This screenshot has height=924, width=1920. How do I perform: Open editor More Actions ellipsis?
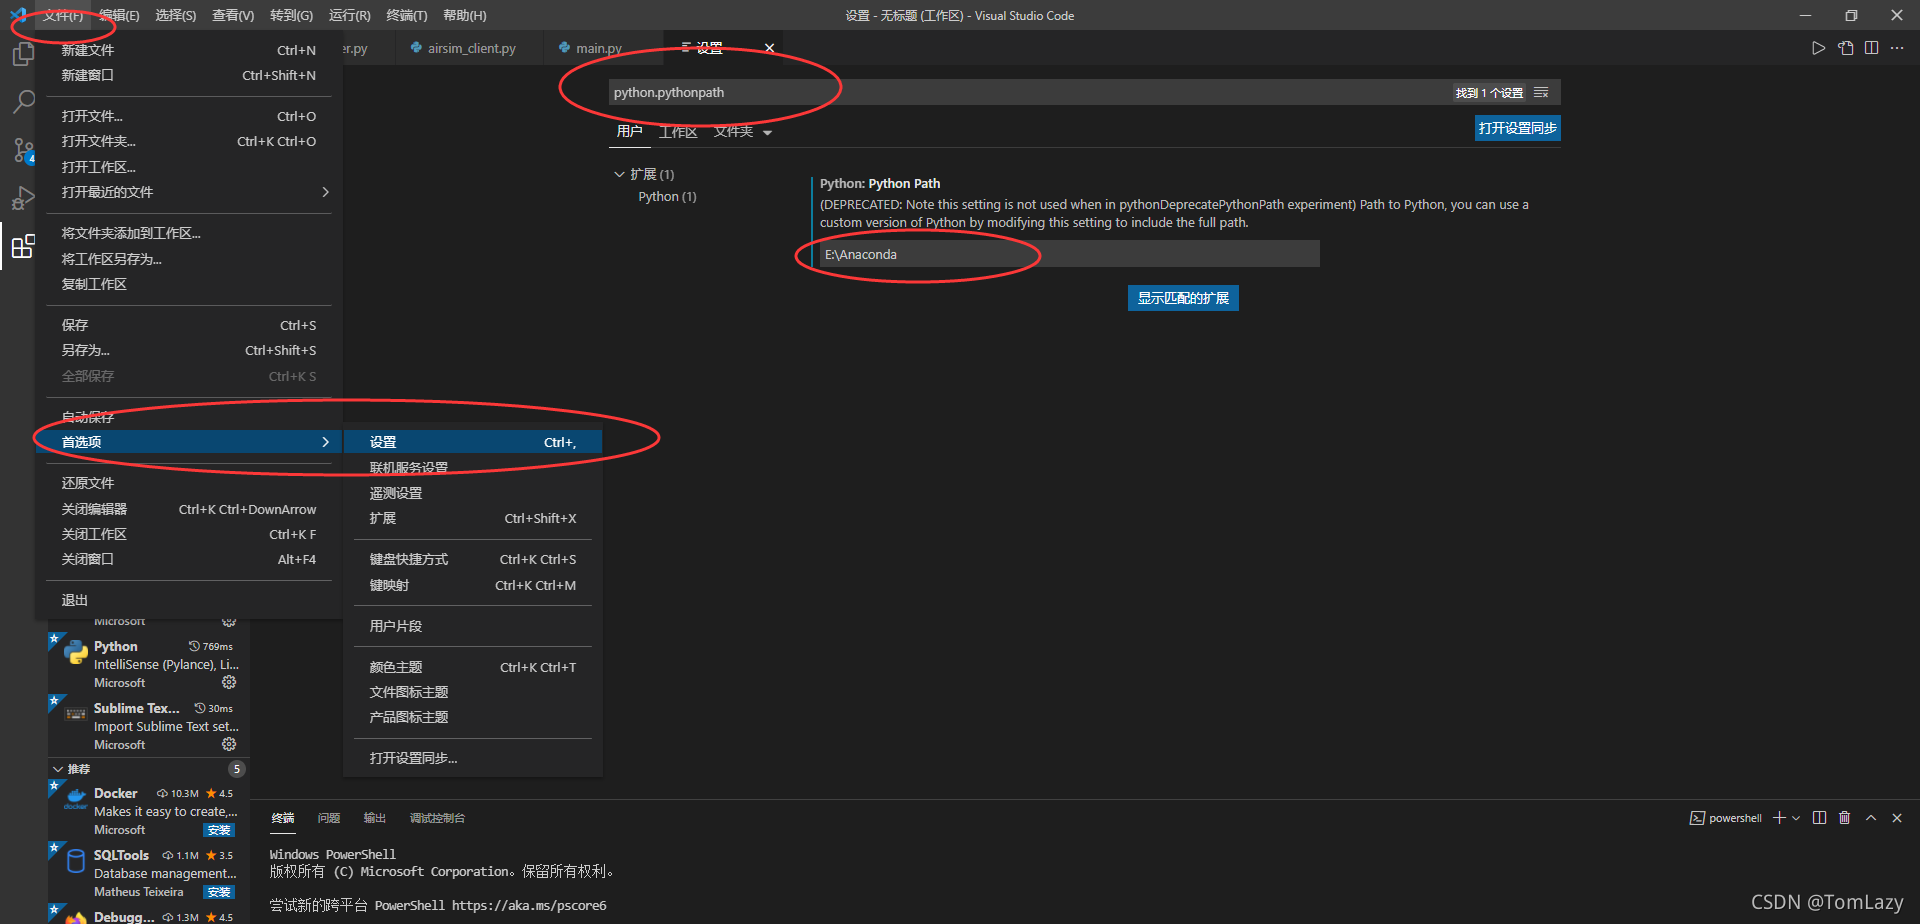[x=1897, y=48]
